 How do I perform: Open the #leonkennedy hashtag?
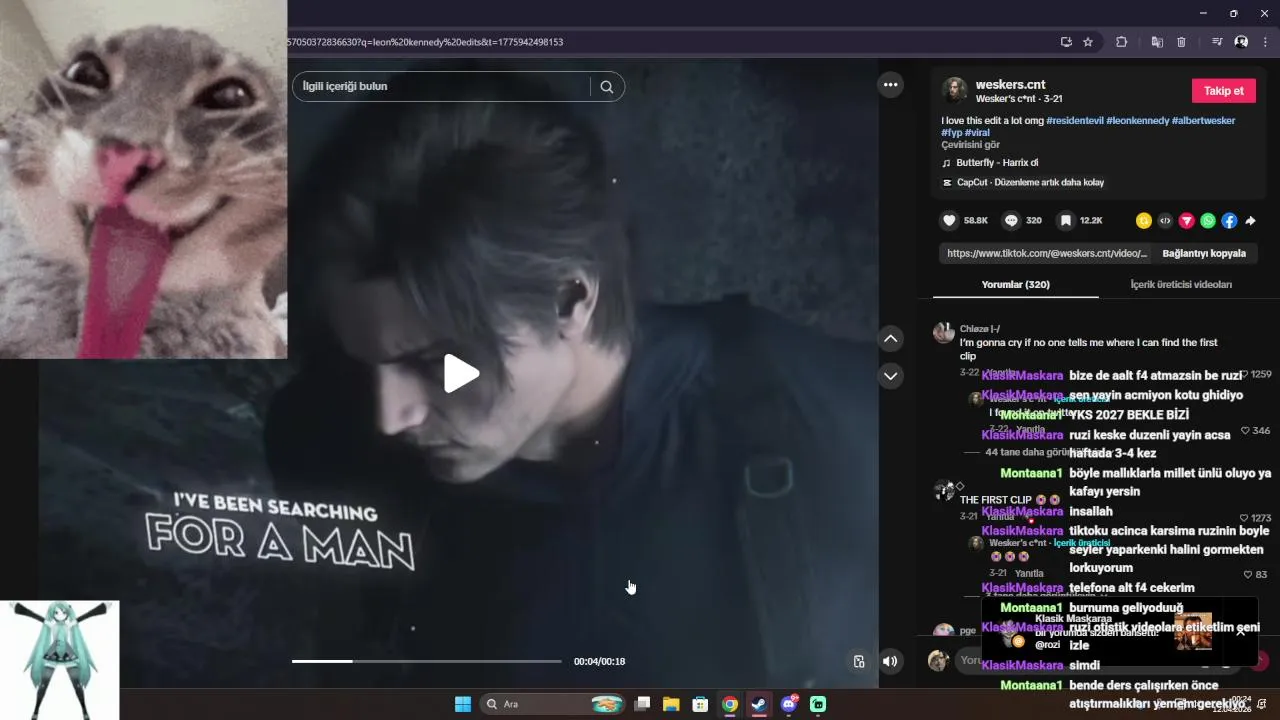coord(1137,120)
